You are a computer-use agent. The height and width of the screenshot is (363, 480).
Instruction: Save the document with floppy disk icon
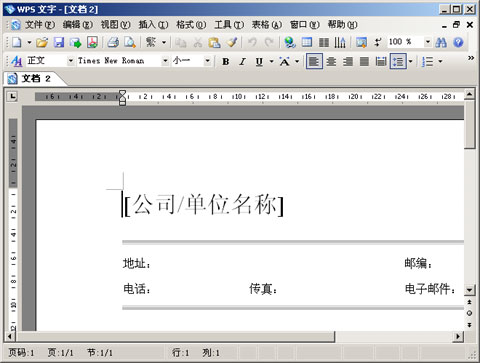point(59,42)
